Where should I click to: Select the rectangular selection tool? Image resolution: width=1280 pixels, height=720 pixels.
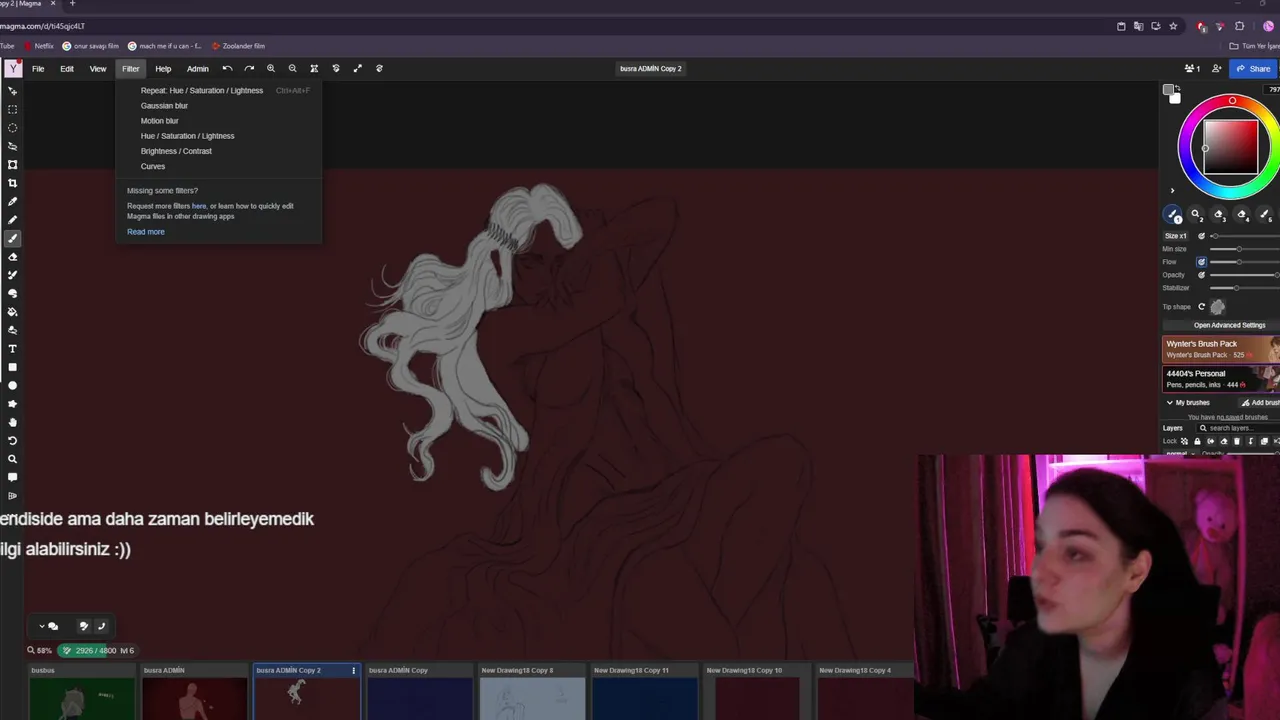click(x=13, y=109)
